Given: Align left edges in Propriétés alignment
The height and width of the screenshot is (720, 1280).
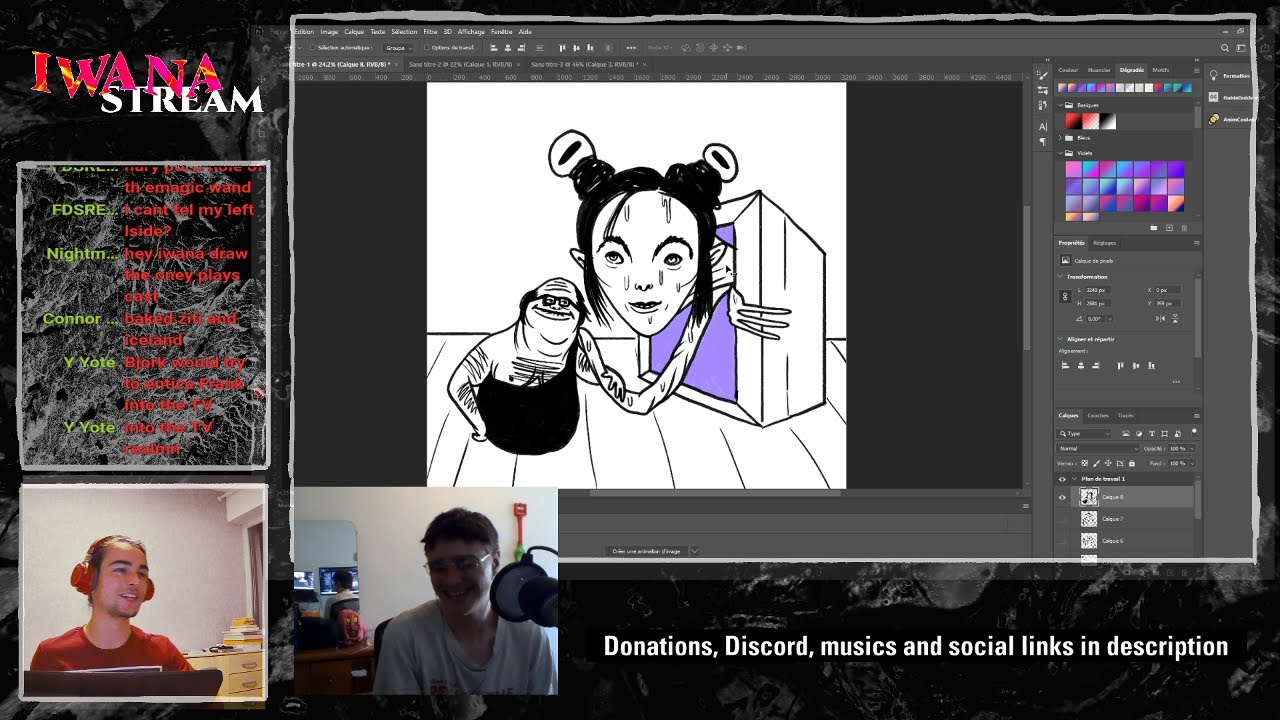Looking at the screenshot, I should [1065, 366].
